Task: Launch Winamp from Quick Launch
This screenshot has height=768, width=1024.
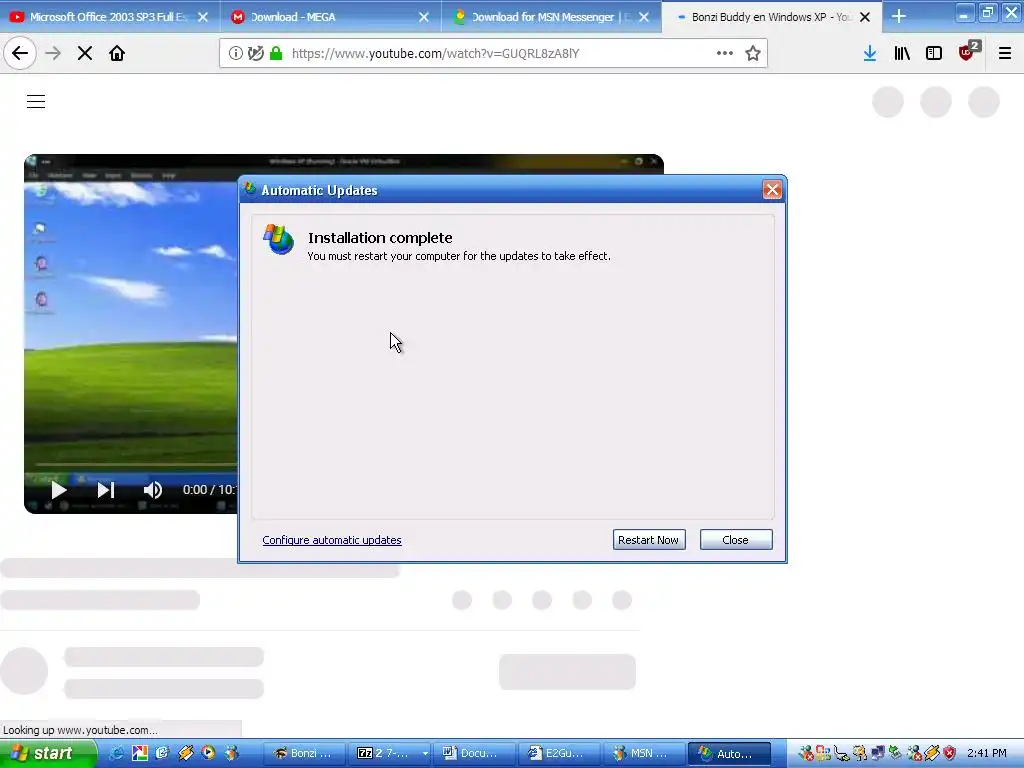Action: coord(185,753)
